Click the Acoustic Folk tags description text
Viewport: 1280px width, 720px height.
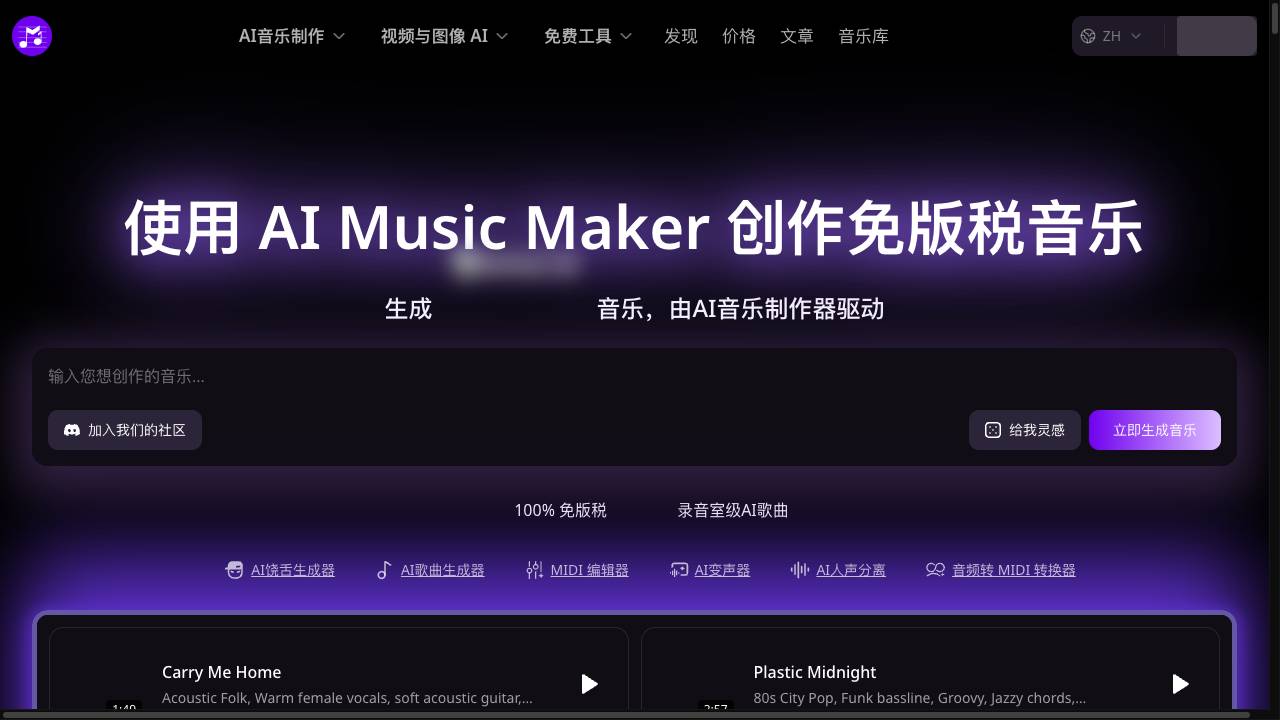click(347, 698)
